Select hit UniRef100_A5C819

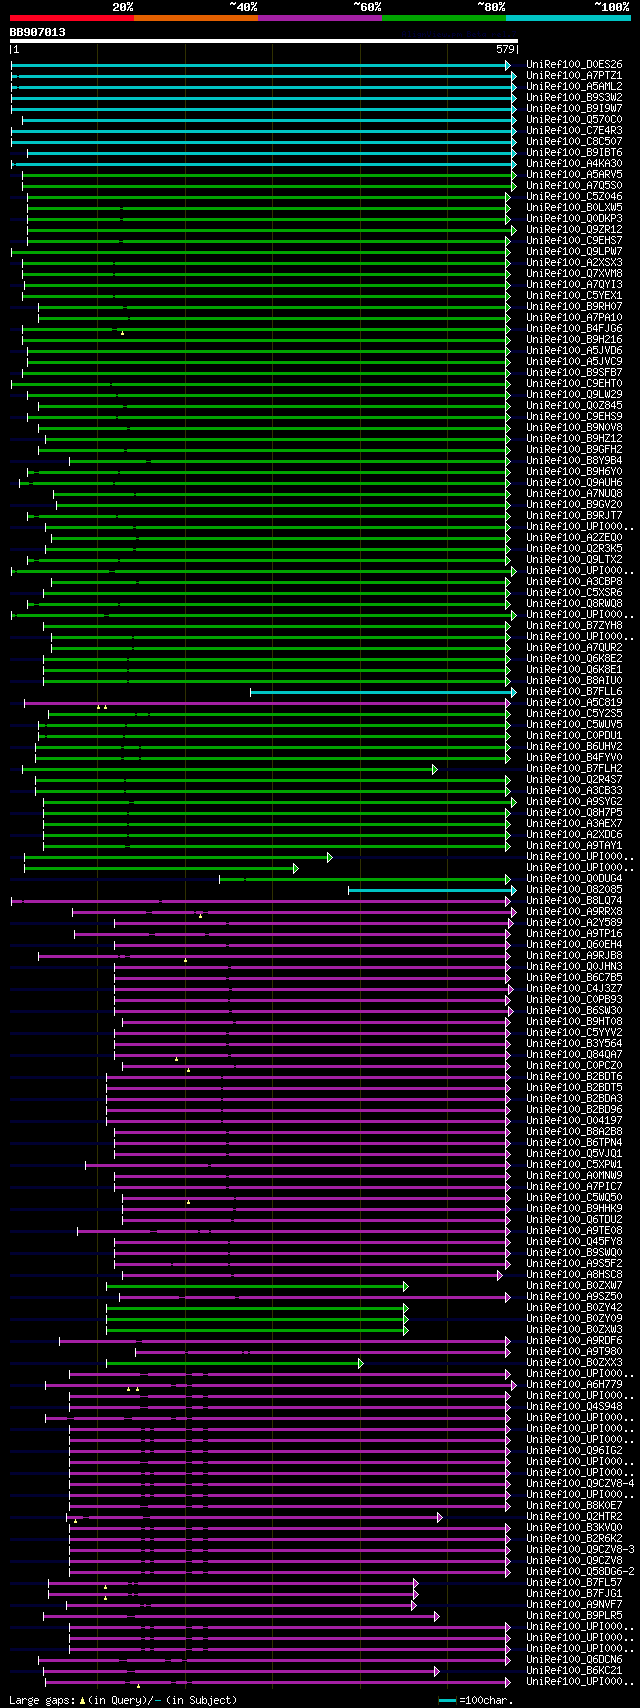[574, 703]
